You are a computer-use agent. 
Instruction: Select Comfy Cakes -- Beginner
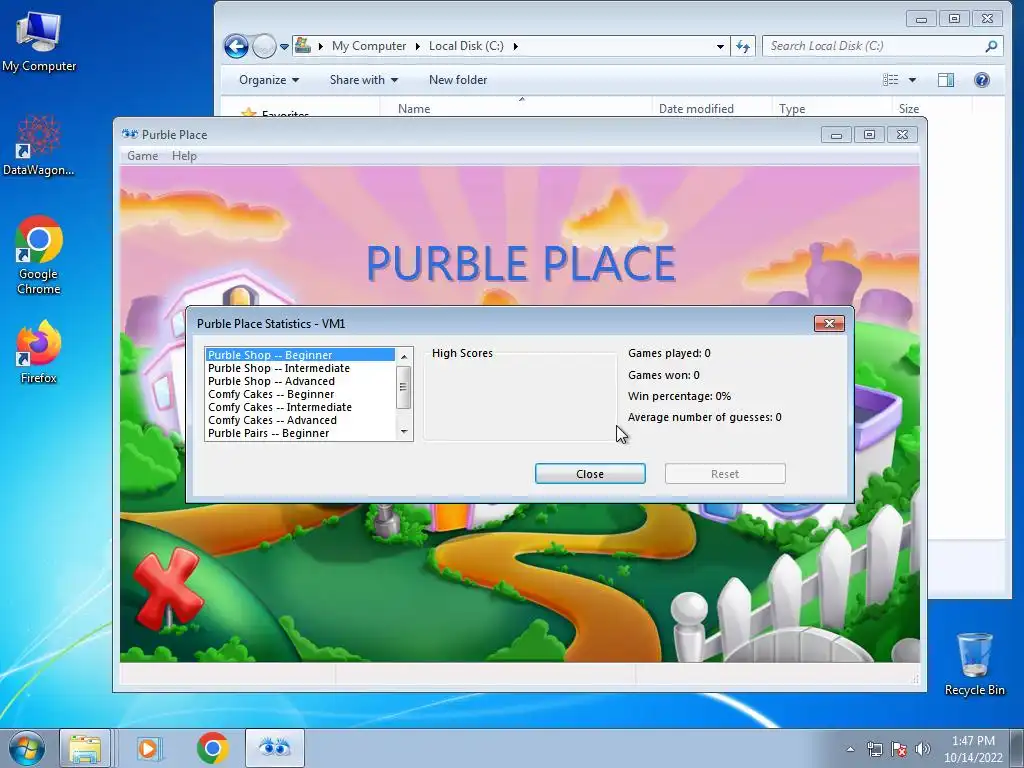[300, 394]
